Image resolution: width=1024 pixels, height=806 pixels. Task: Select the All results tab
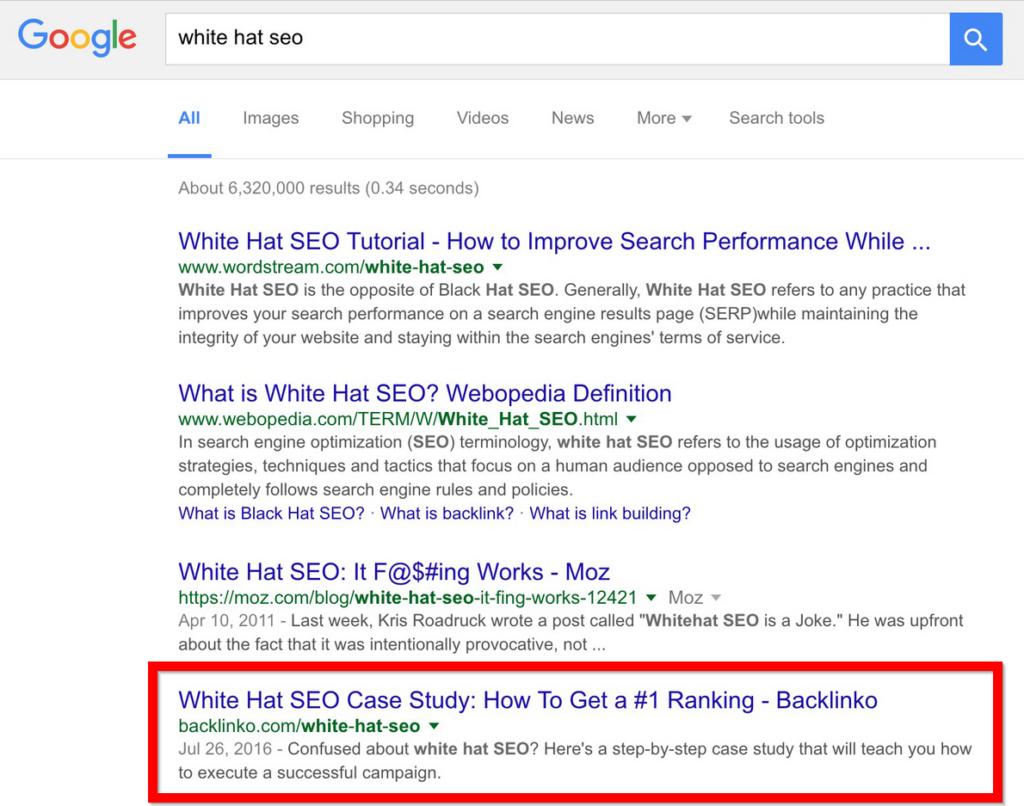[x=189, y=118]
